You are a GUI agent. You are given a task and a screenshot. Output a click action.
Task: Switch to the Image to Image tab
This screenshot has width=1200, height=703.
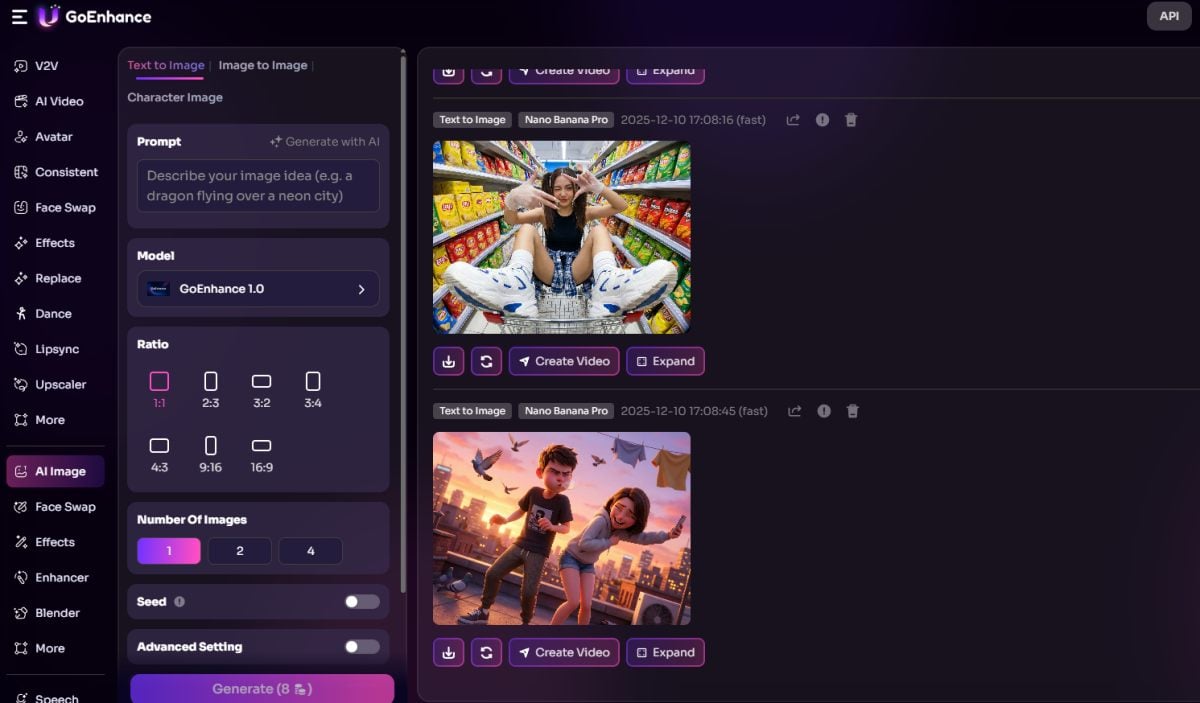(263, 64)
